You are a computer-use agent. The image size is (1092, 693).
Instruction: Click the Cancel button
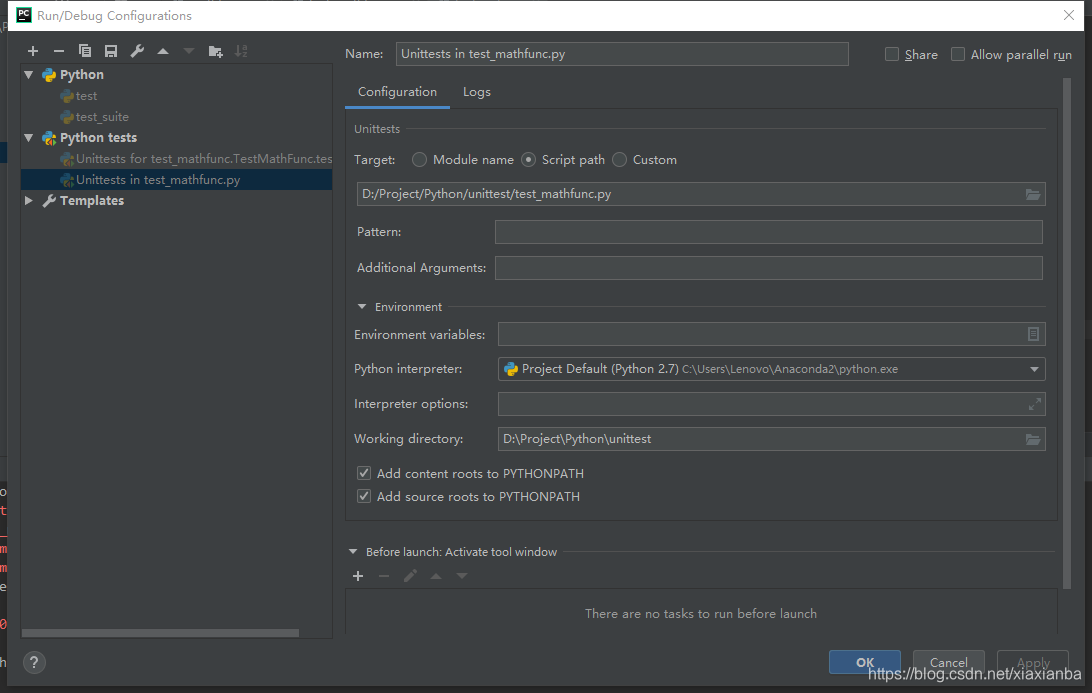coord(949,662)
